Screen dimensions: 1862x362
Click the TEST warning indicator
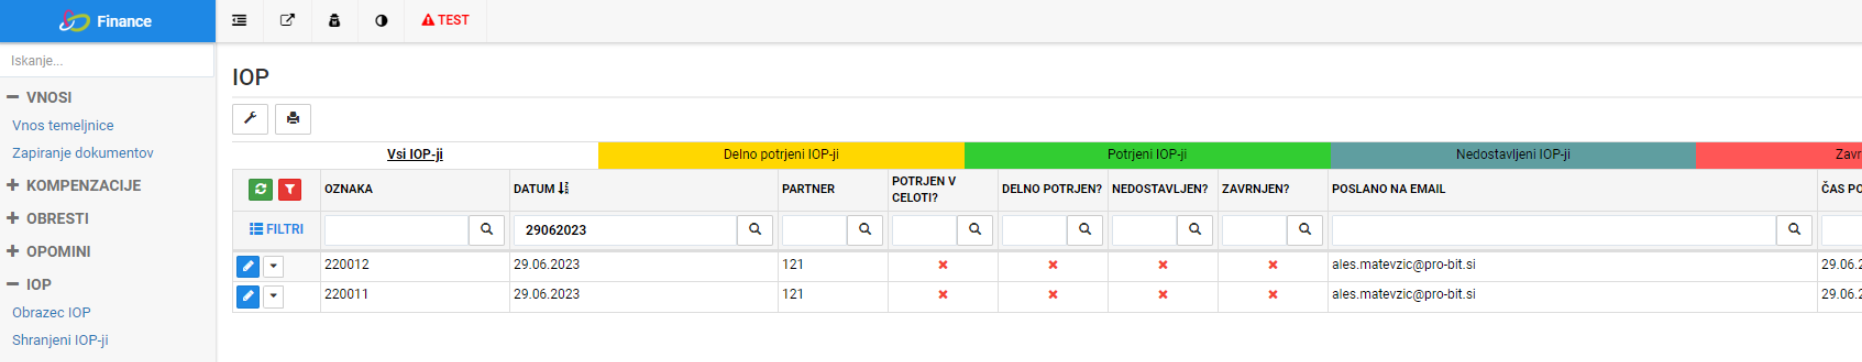pyautogui.click(x=445, y=20)
